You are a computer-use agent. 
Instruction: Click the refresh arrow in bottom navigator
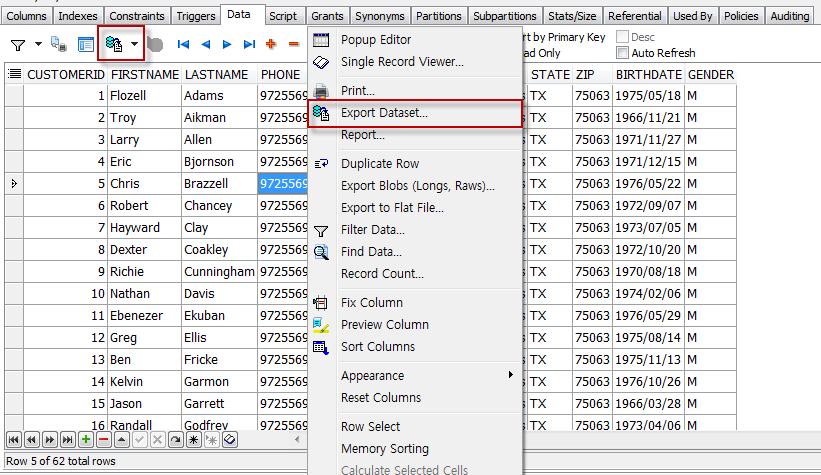tap(176, 439)
